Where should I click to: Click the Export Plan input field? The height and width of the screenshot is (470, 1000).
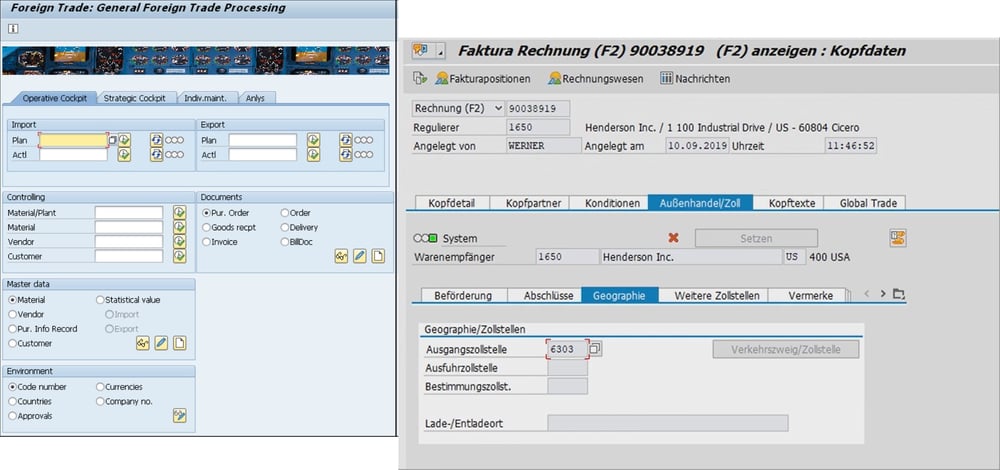(263, 140)
